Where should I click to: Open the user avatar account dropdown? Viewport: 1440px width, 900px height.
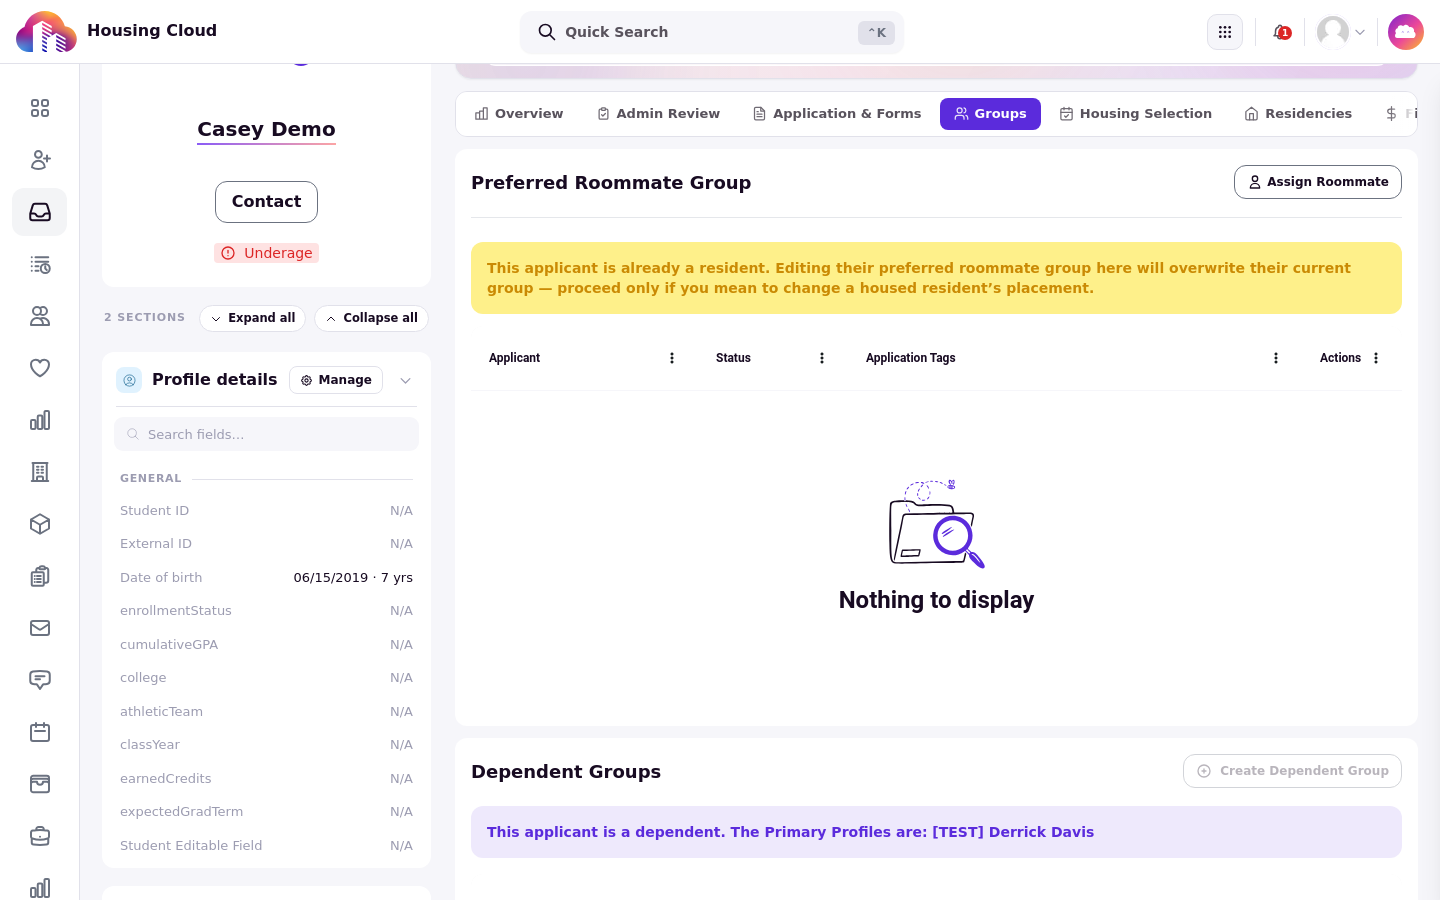1341,32
